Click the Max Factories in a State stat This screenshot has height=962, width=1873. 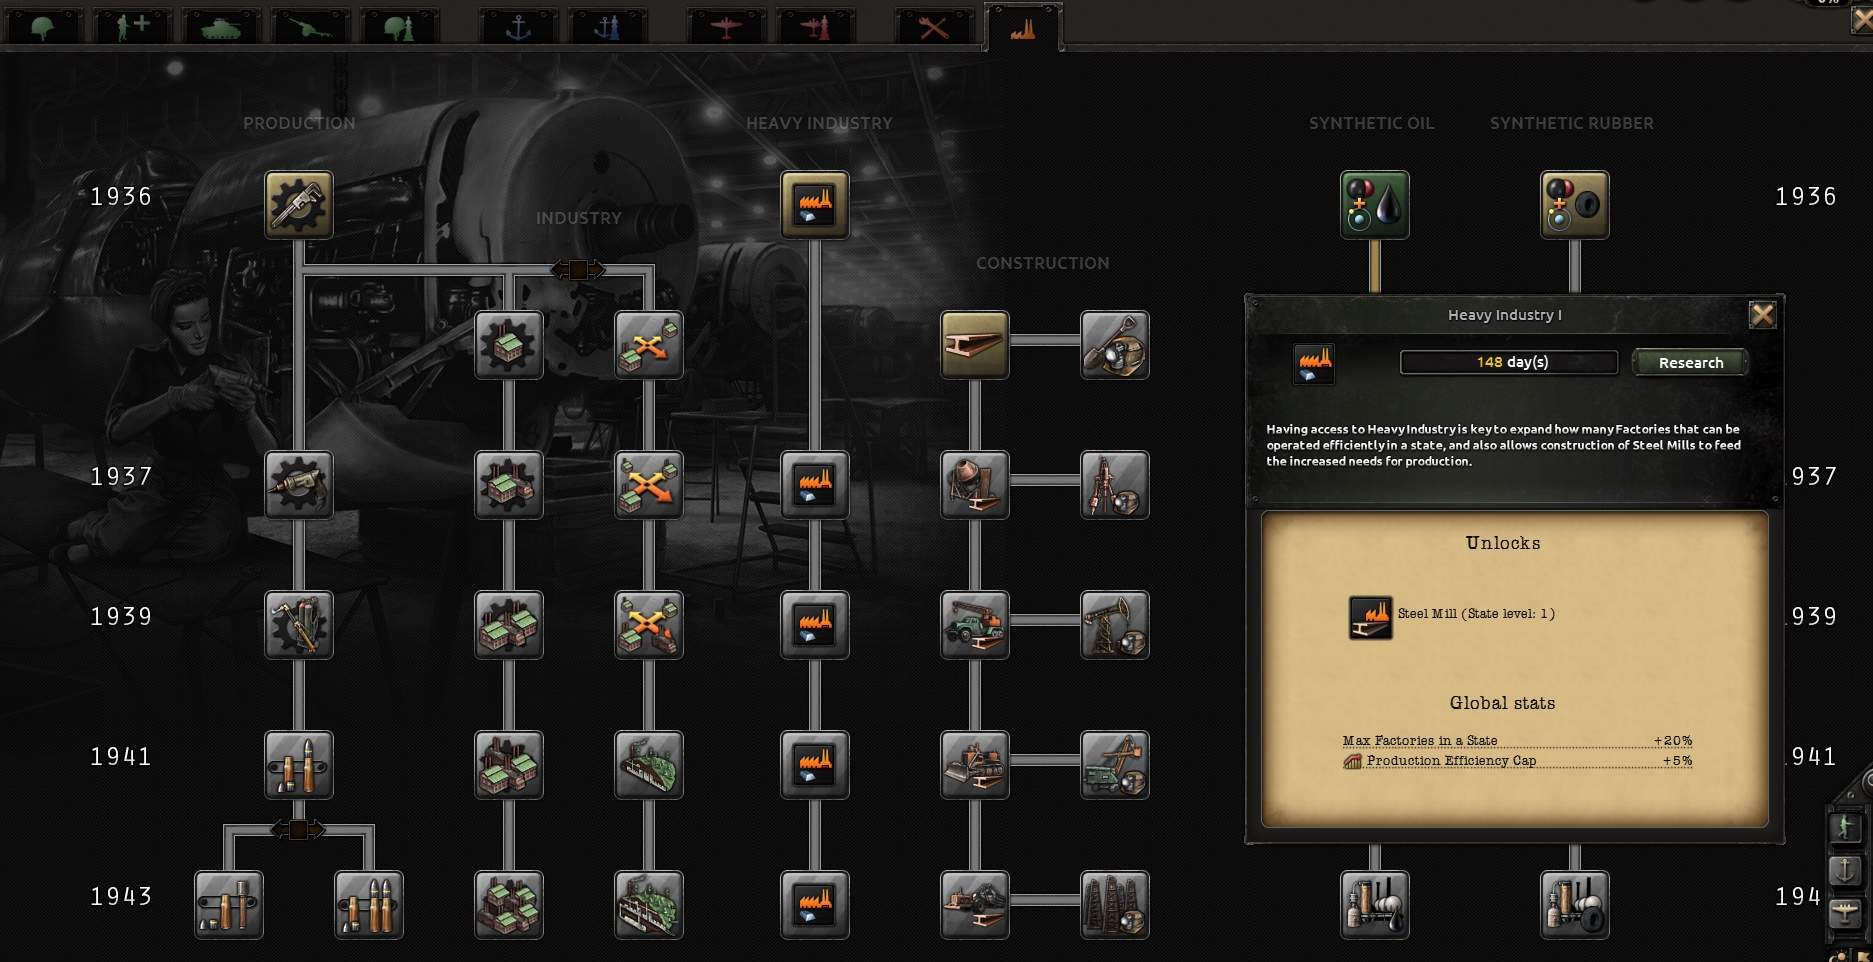tap(1517, 740)
